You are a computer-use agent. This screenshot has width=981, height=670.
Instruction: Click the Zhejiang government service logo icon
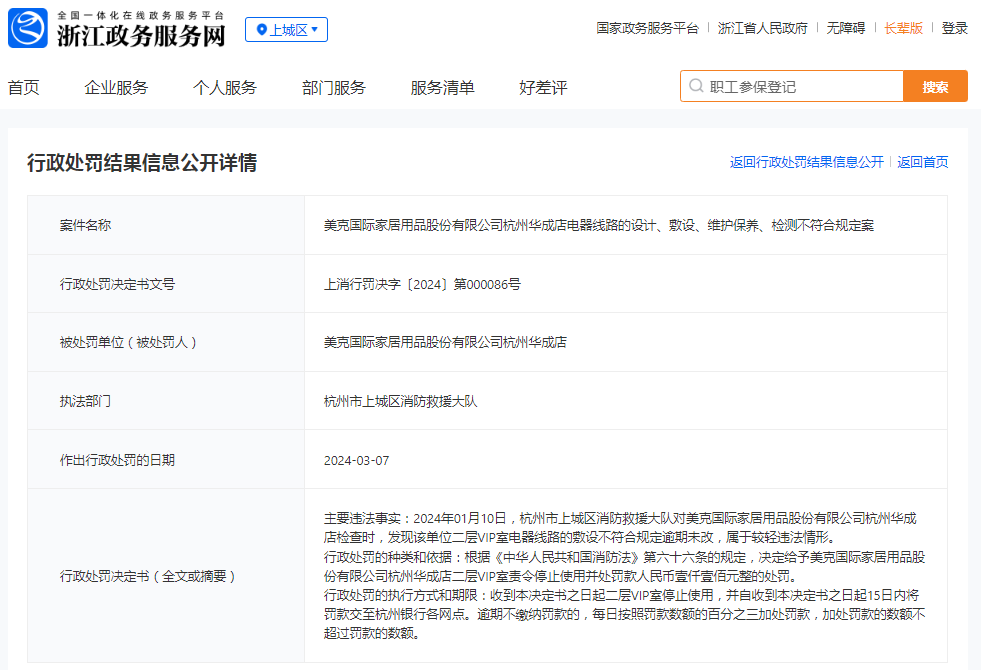coord(28,28)
